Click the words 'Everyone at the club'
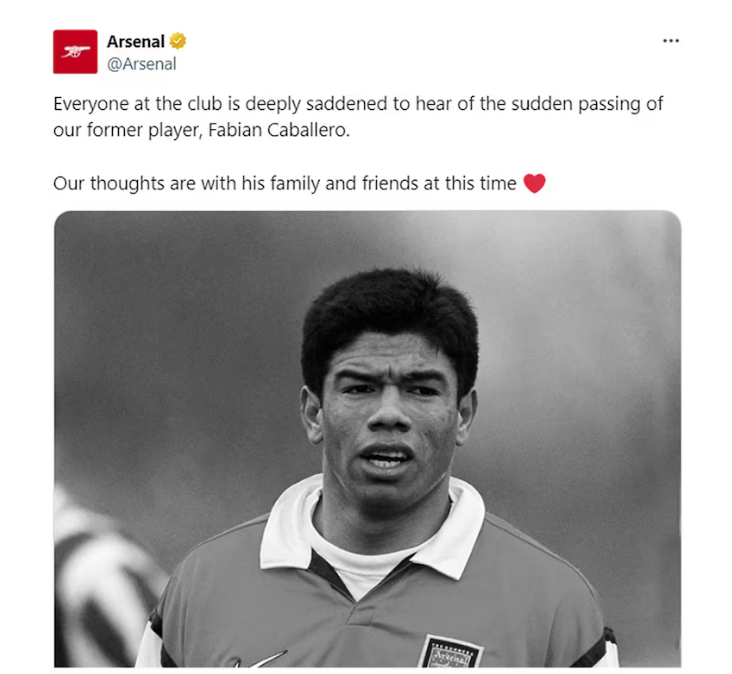The width and height of the screenshot is (732, 674). tap(138, 104)
